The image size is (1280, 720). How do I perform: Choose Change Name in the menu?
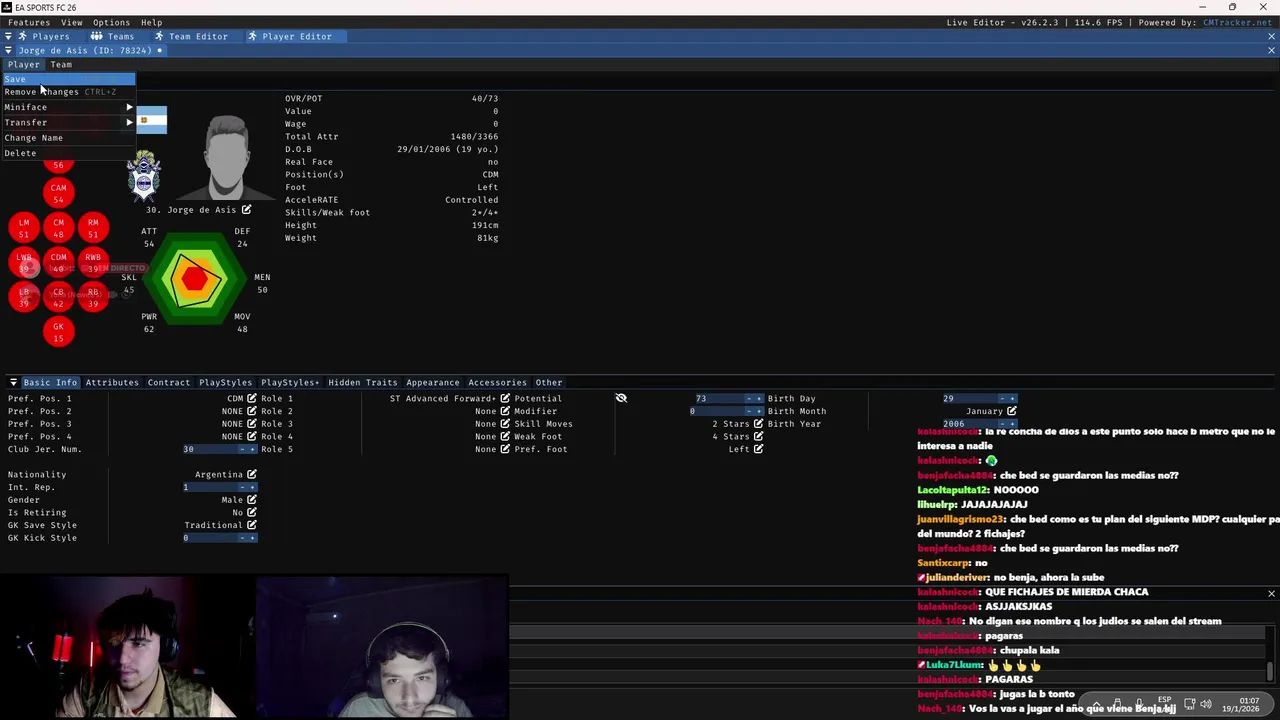pyautogui.click(x=68, y=138)
